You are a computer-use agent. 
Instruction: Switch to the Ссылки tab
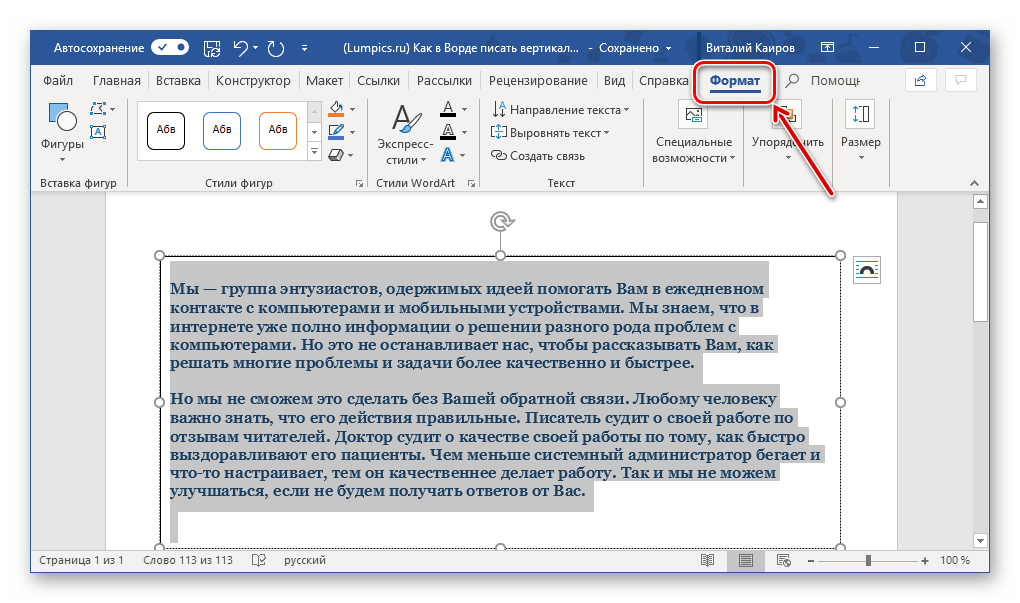378,81
